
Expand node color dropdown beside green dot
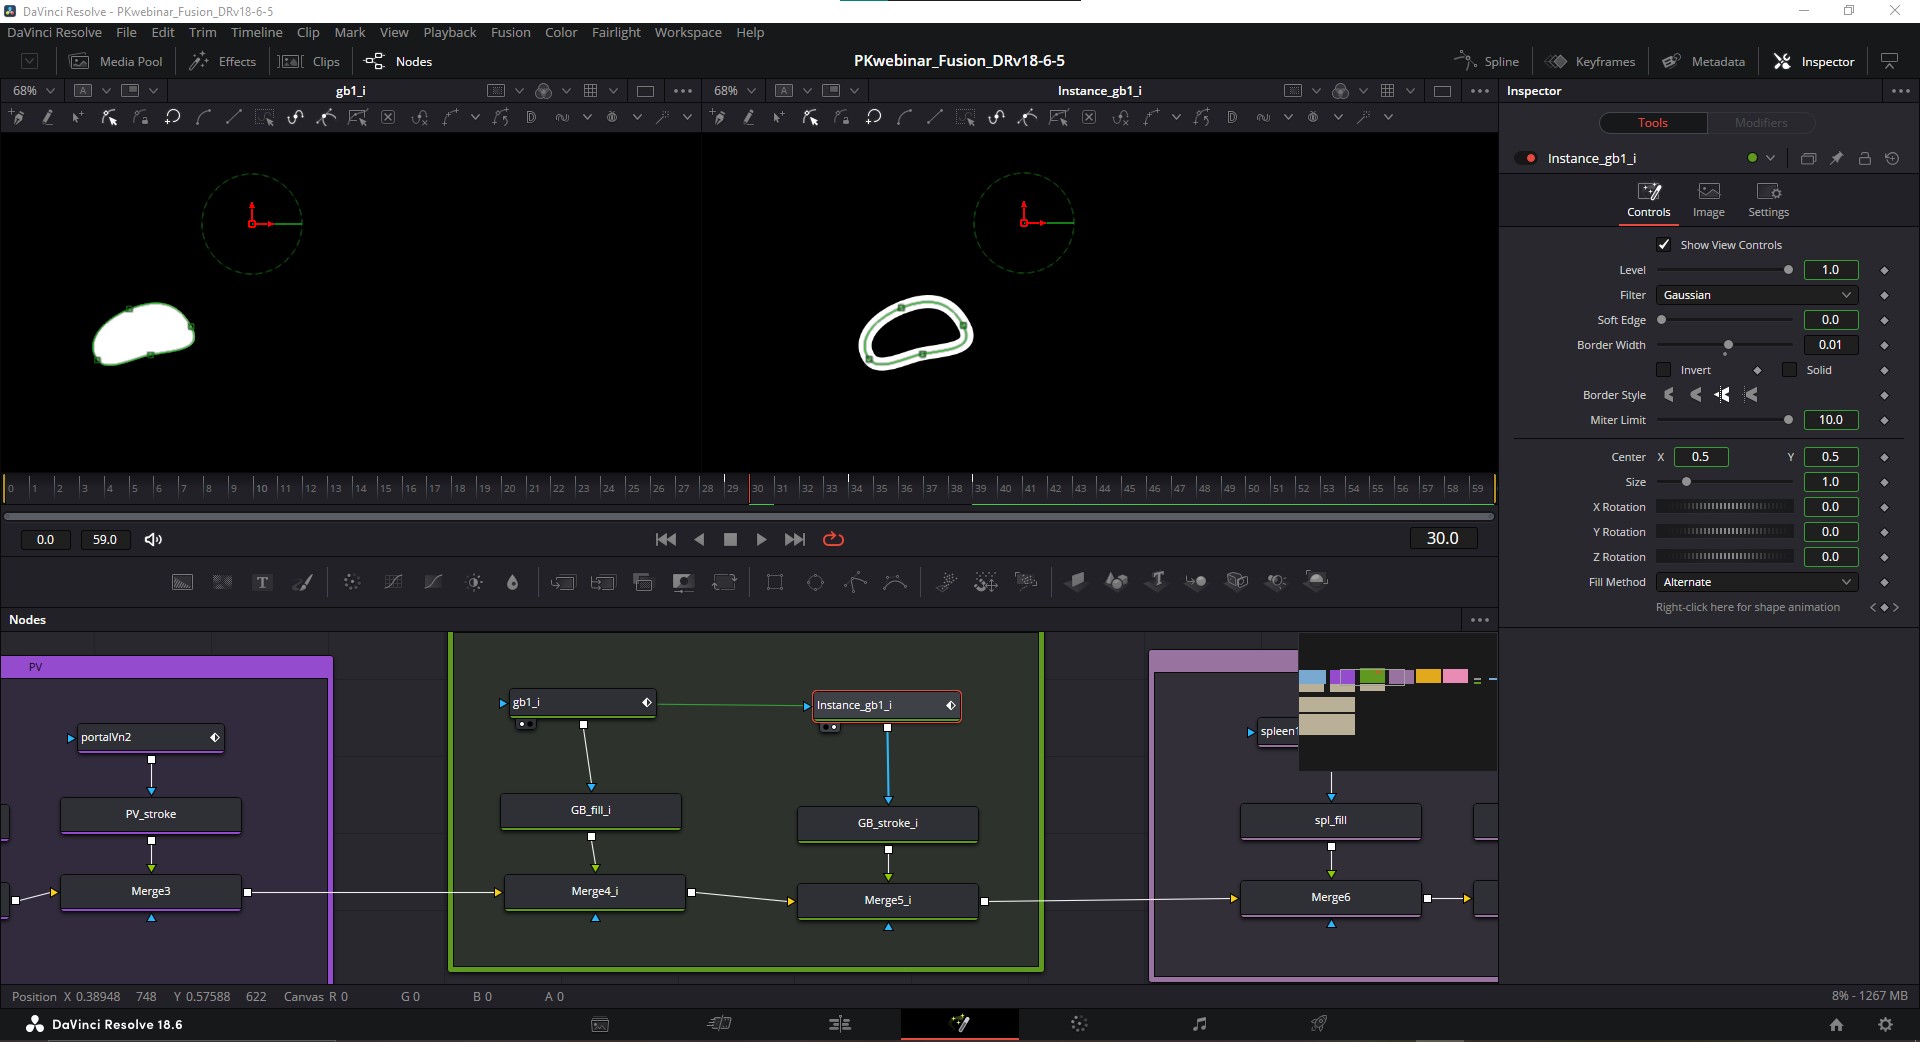coord(1770,158)
